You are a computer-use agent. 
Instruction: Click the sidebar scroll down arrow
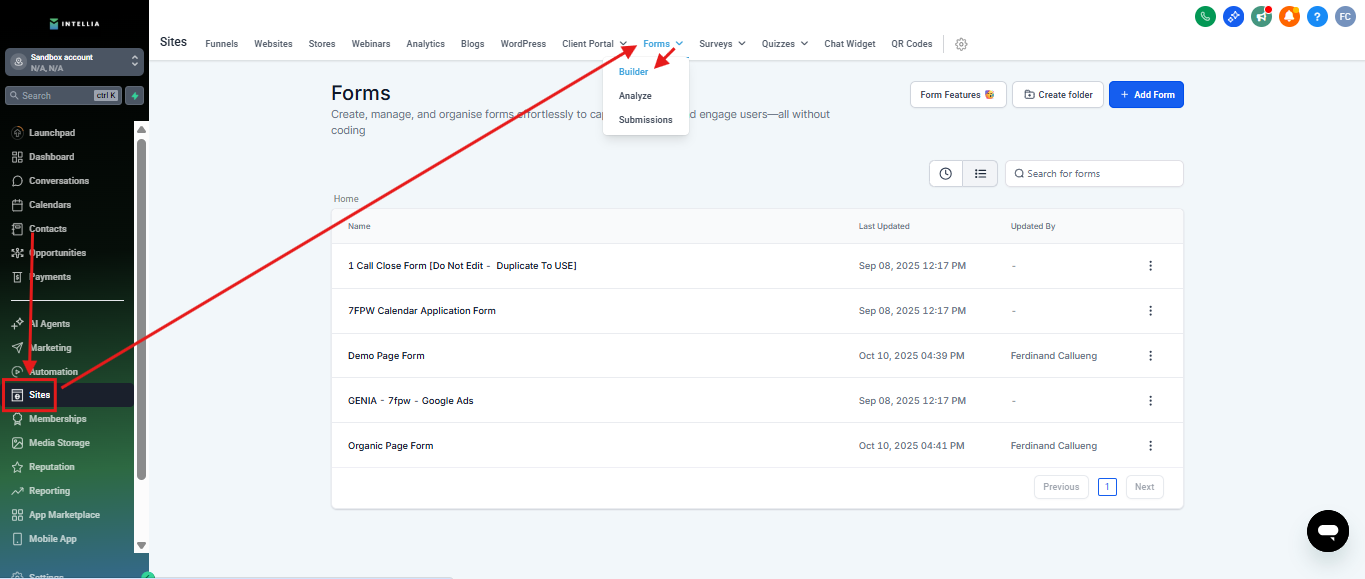tap(141, 545)
